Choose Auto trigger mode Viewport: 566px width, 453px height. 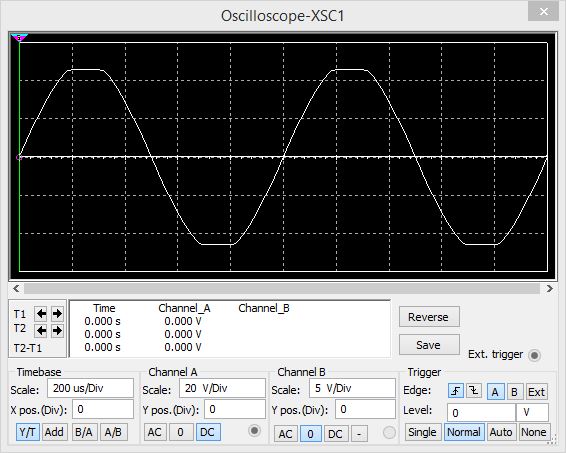(x=501, y=432)
